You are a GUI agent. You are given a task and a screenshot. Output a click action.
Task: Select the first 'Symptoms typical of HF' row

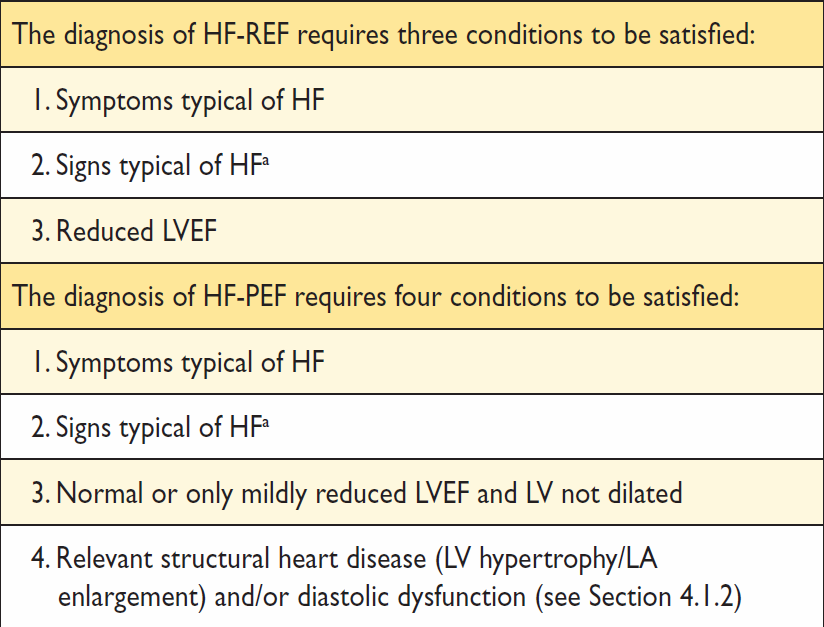[x=412, y=99]
